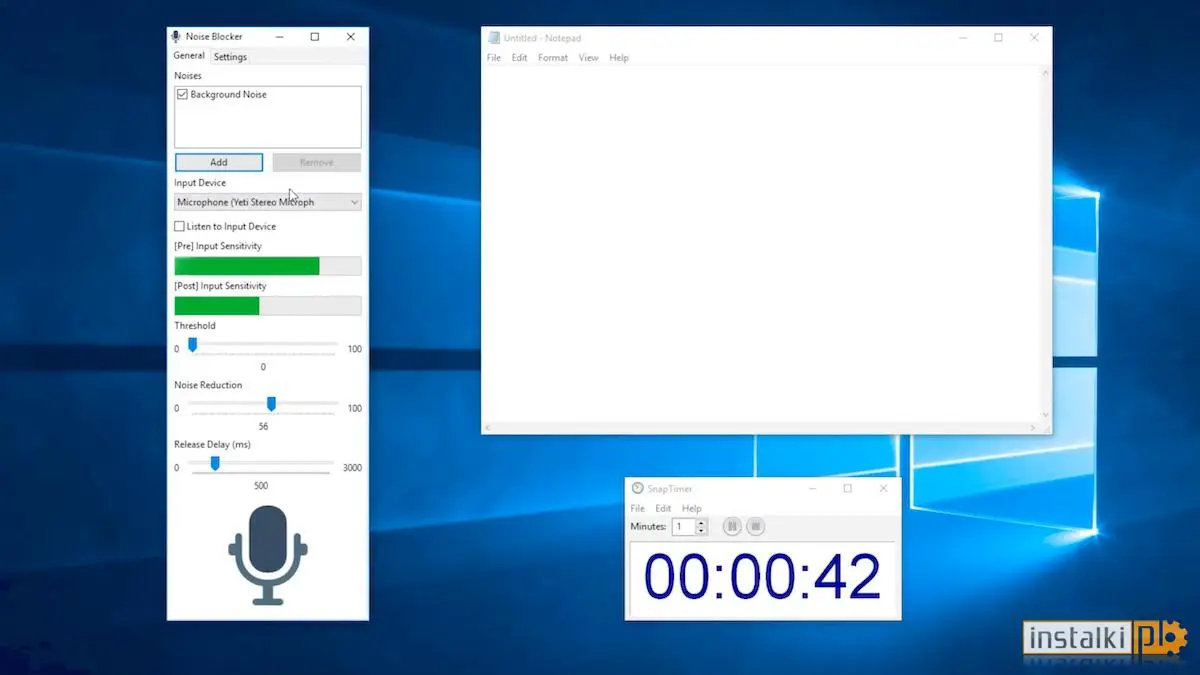Click the large microphone icon in Noise Blocker
The width and height of the screenshot is (1200, 675).
click(x=268, y=555)
